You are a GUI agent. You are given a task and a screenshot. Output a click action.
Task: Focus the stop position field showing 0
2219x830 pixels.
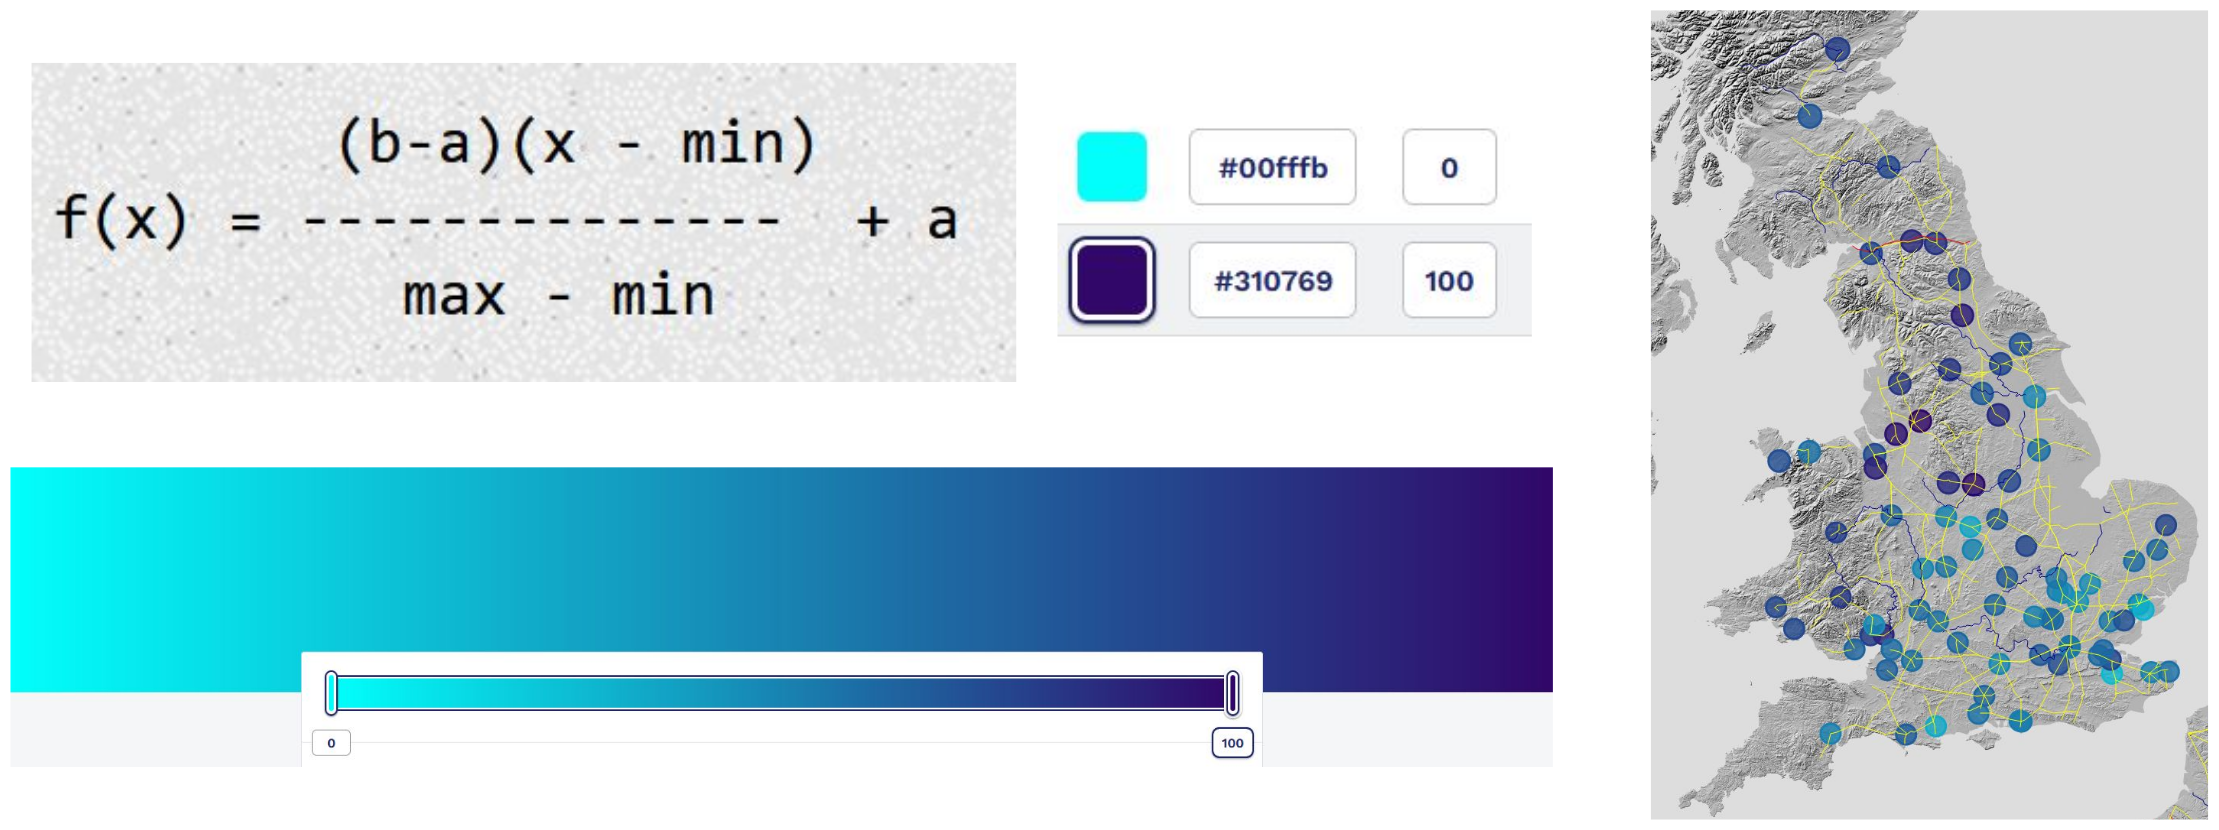[x=1449, y=167]
